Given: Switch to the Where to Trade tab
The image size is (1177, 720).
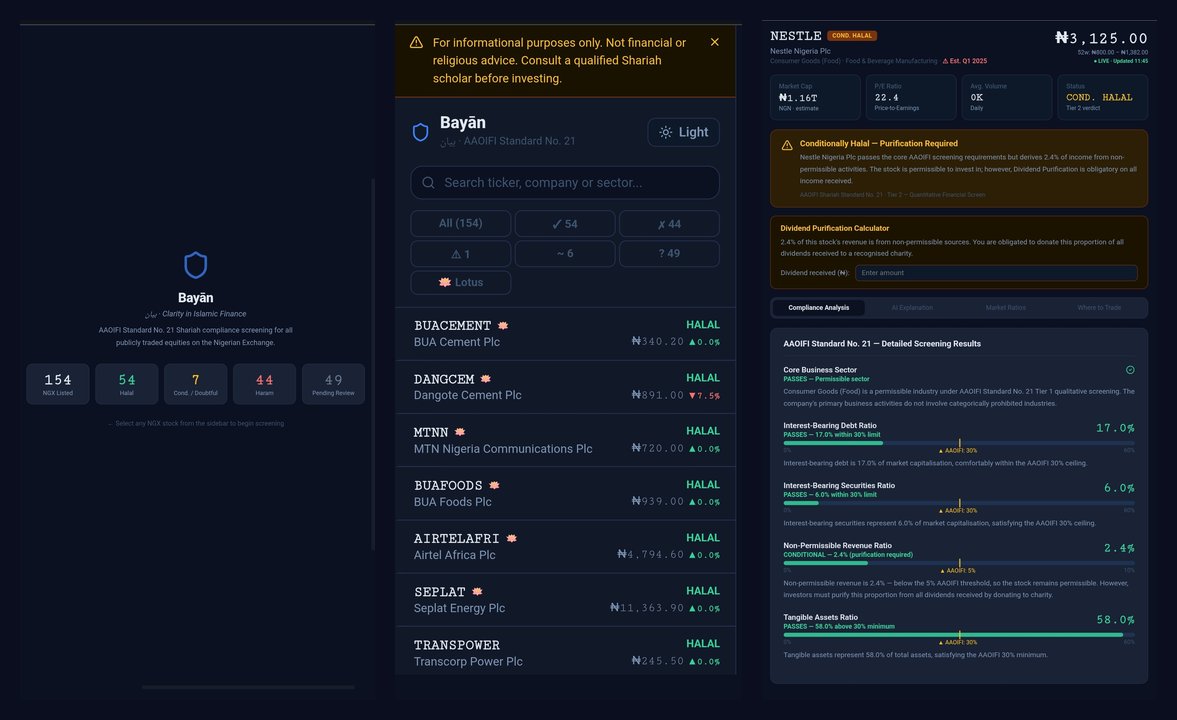Looking at the screenshot, I should [x=1099, y=308].
